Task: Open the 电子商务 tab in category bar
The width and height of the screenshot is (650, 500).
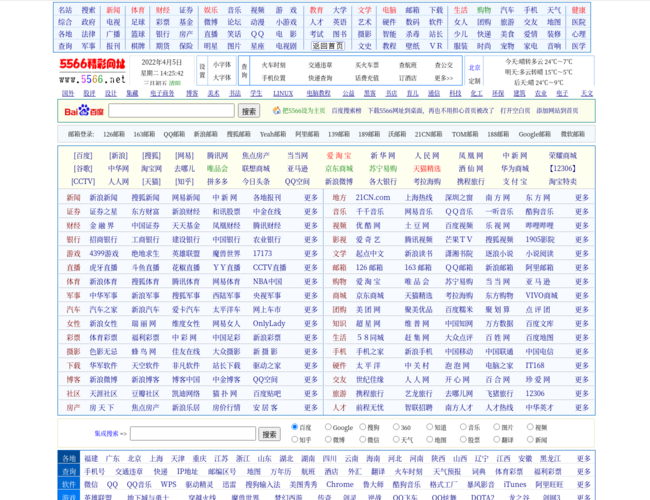Action: click(x=162, y=93)
